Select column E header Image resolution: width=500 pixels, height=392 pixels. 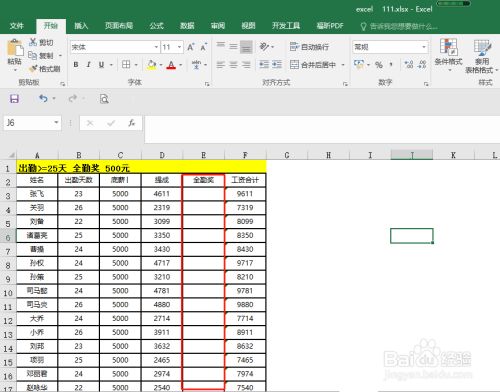click(x=203, y=155)
